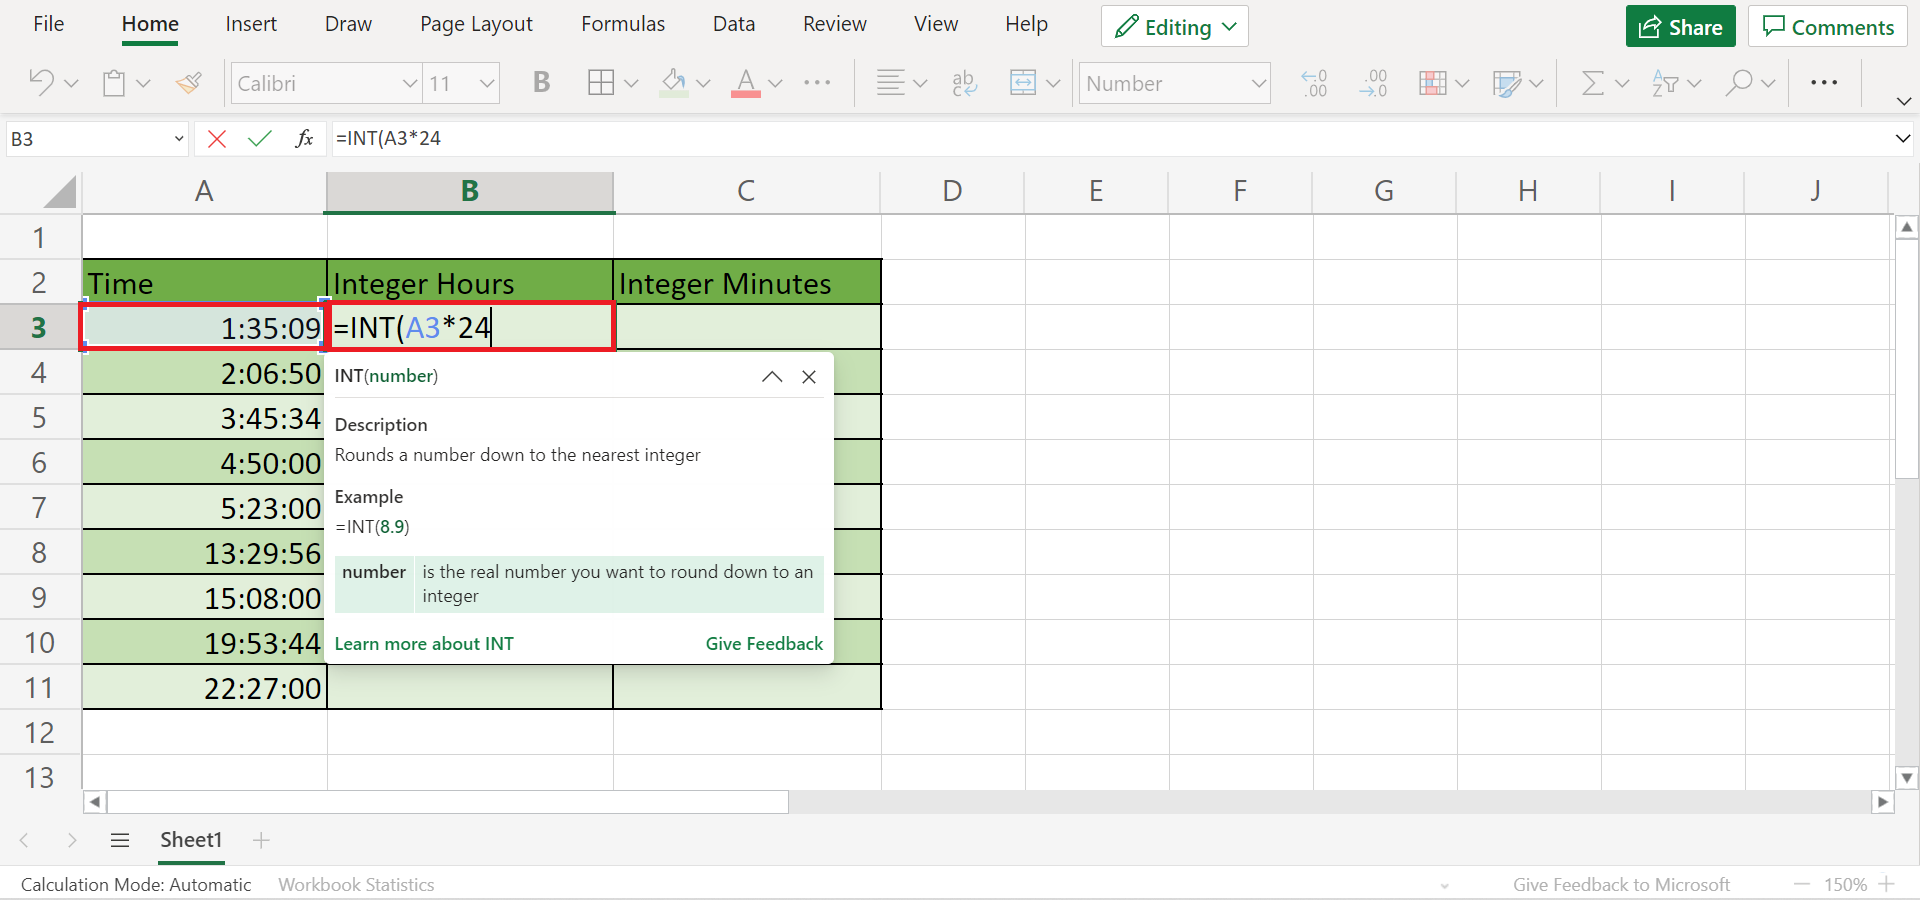Confirm formula with the green checkmark
The width and height of the screenshot is (1920, 900).
260,139
